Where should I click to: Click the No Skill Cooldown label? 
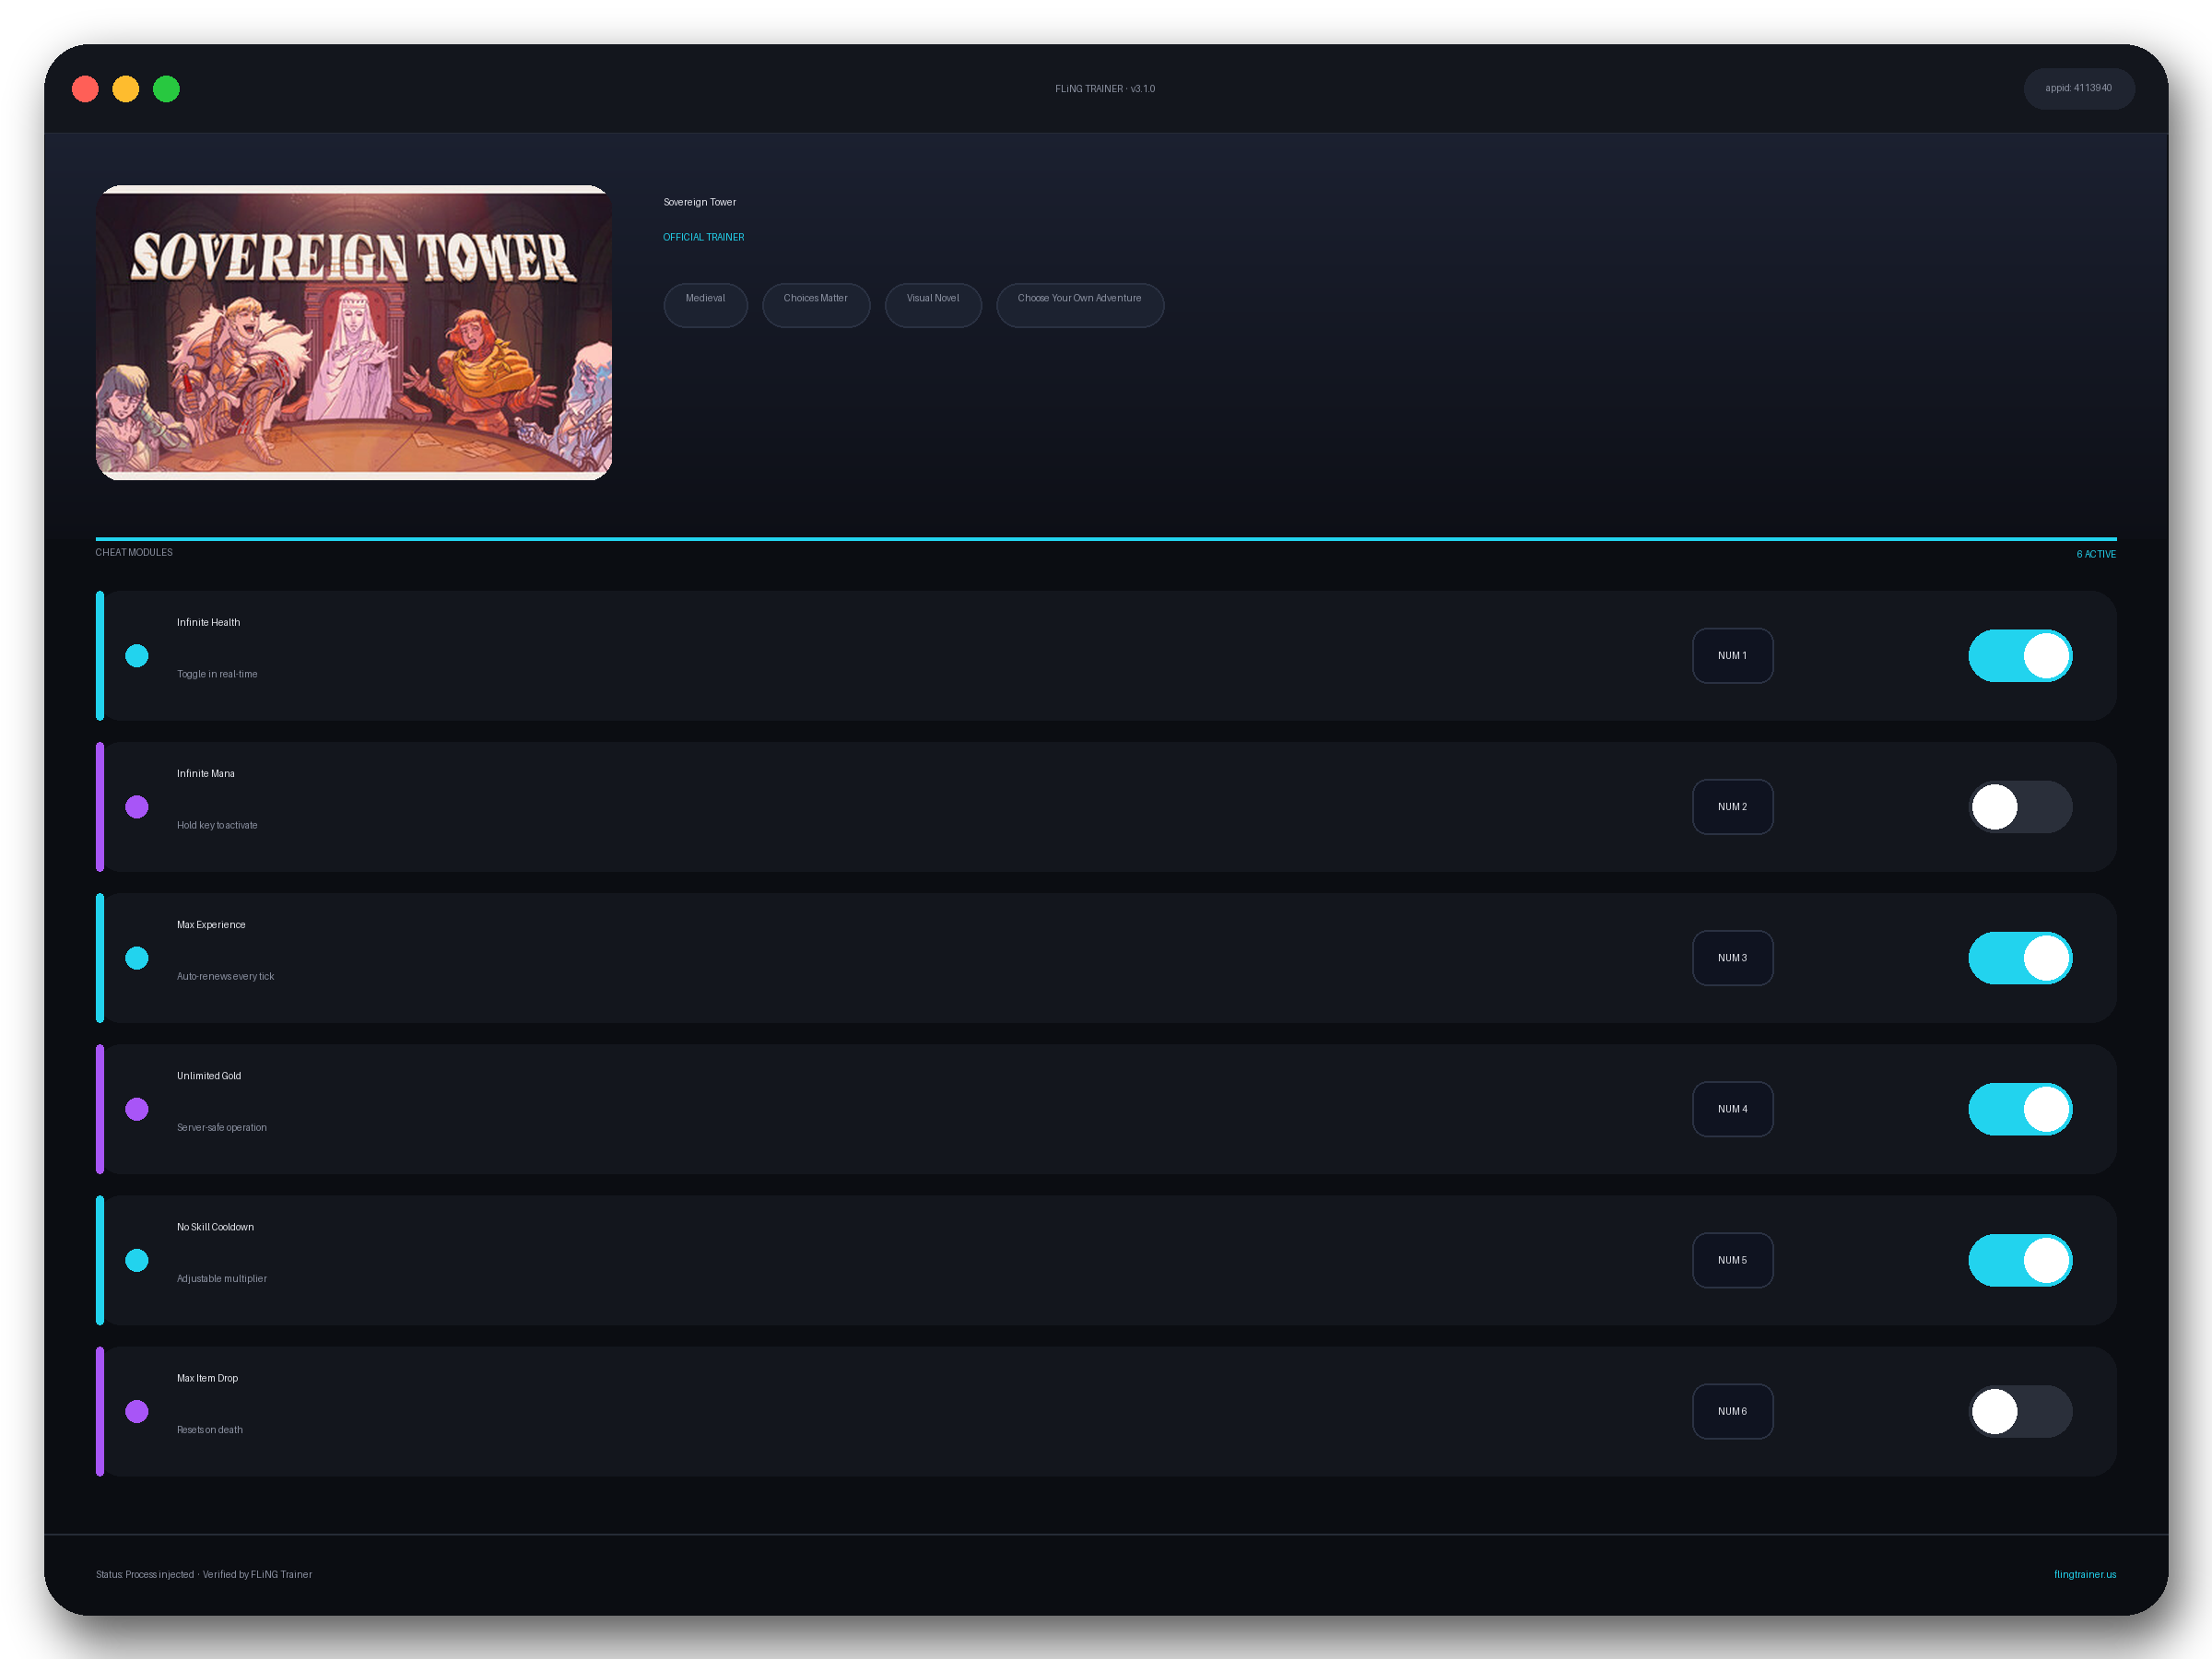[x=215, y=1227]
